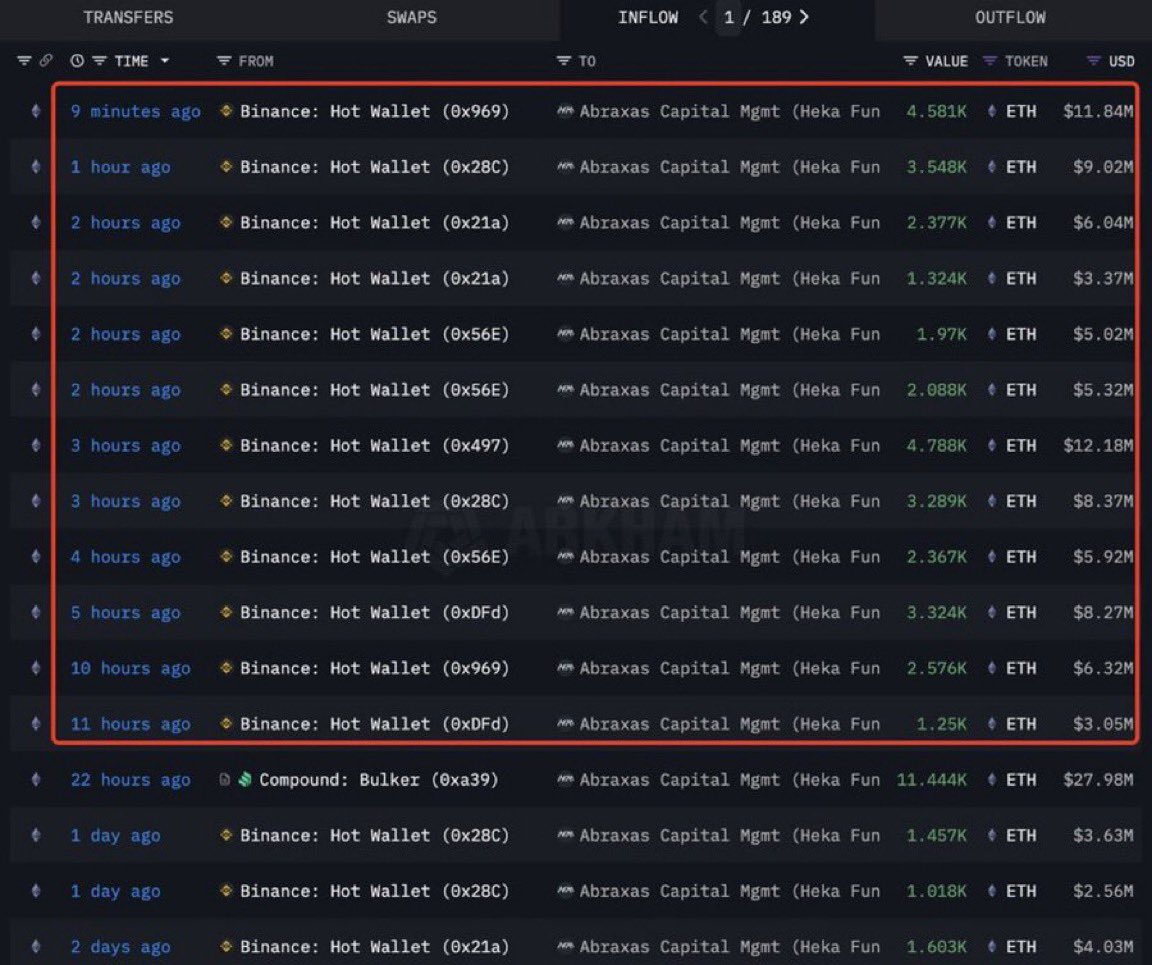The height and width of the screenshot is (965, 1152).
Task: Switch to the TRANSFERS tab
Action: (x=128, y=18)
